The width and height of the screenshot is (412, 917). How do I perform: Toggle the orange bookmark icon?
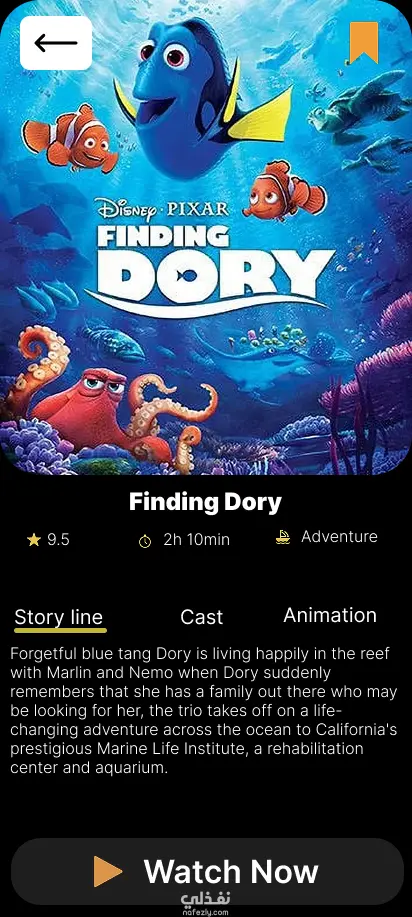pos(364,43)
